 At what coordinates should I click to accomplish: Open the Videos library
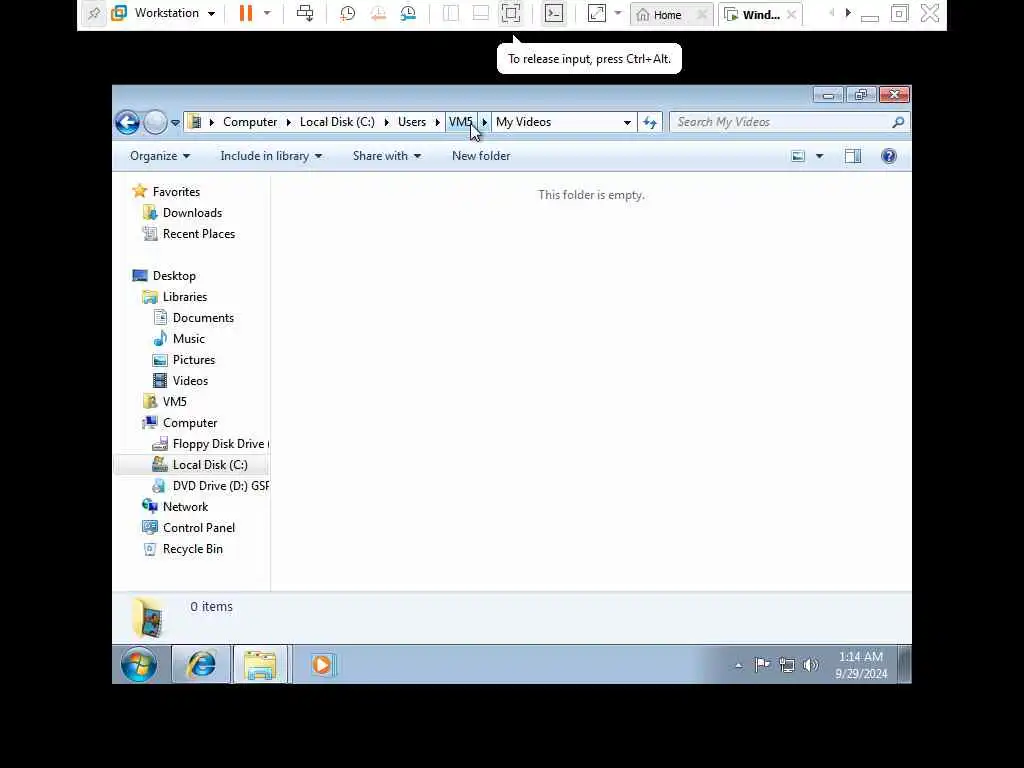(191, 381)
